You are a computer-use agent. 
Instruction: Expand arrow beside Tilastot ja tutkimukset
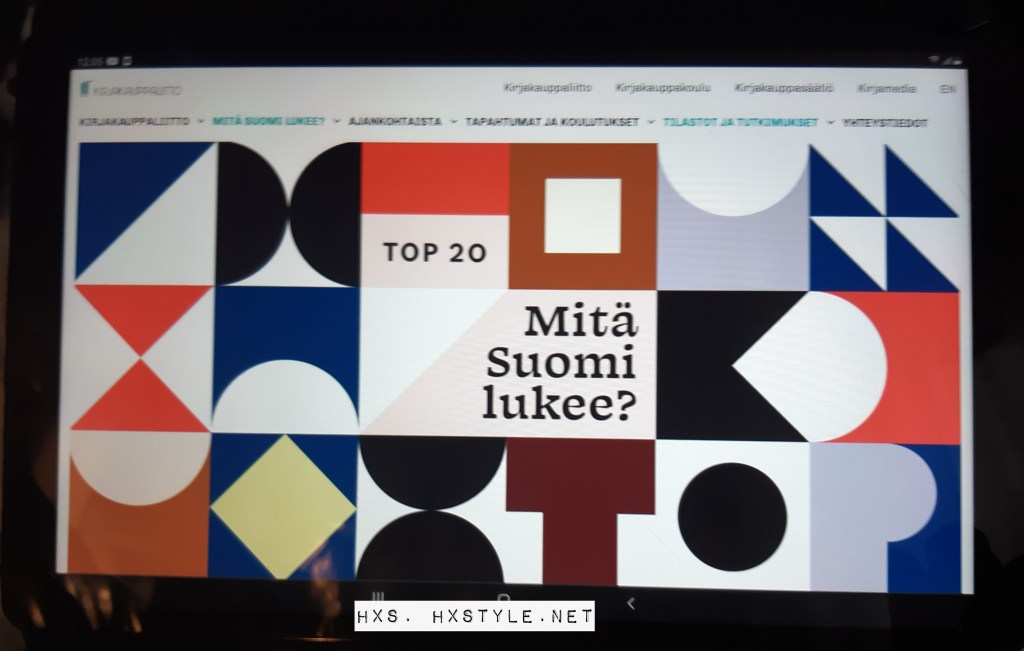pos(831,122)
